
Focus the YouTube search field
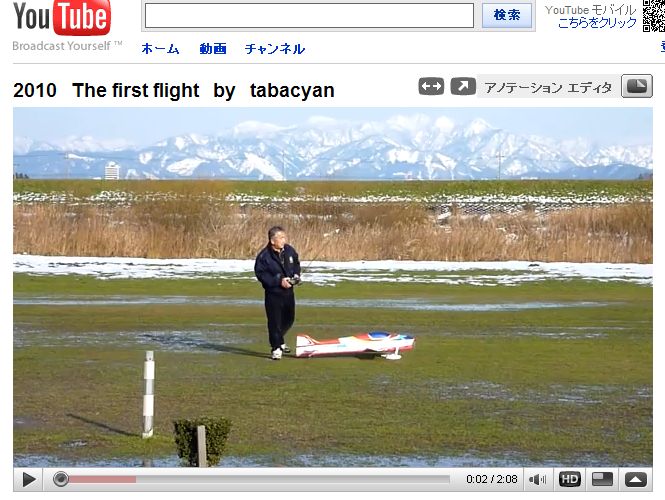(x=309, y=16)
